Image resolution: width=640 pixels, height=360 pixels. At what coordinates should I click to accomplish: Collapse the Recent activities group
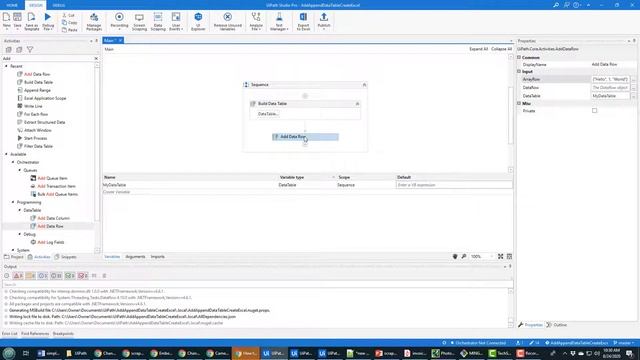point(6,66)
